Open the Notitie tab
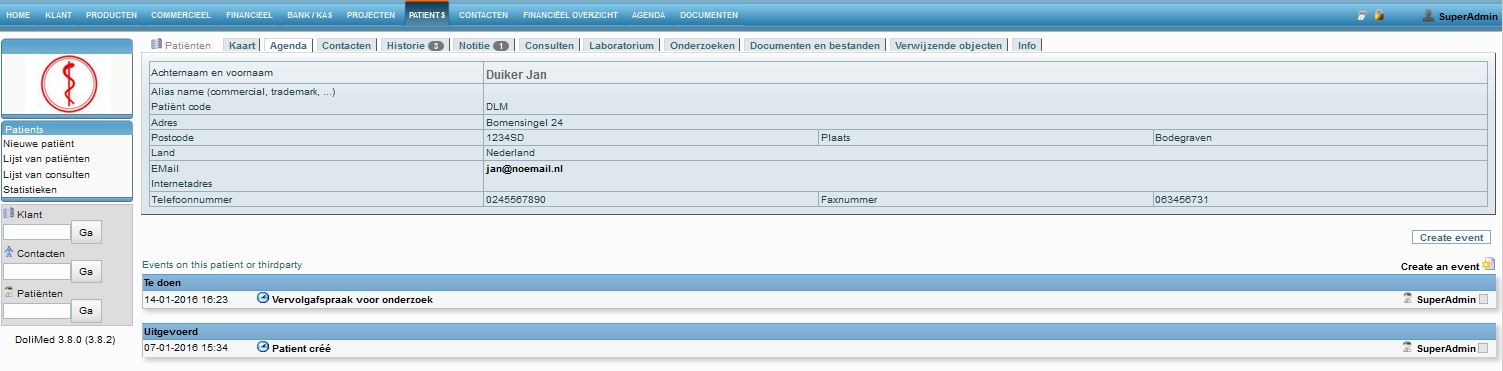This screenshot has width=1503, height=371. point(484,45)
